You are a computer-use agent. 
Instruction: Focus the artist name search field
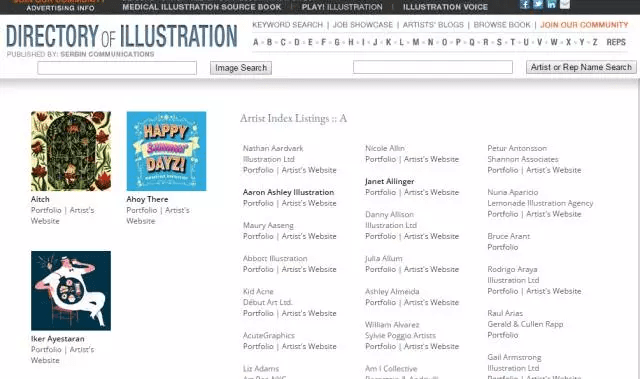[x=433, y=67]
